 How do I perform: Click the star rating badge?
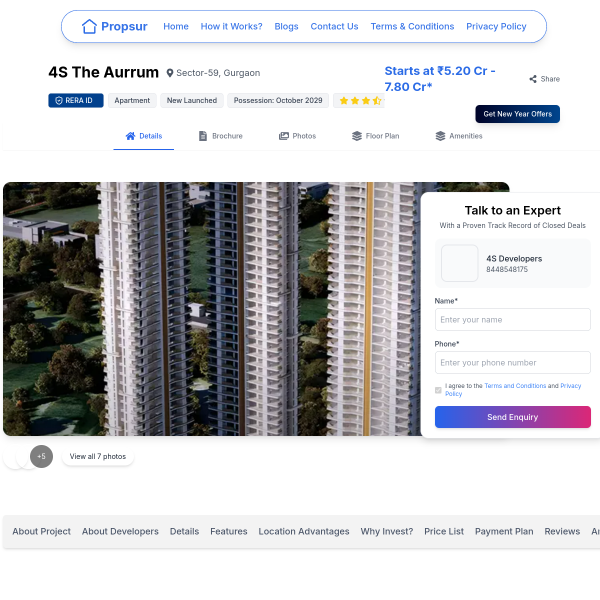(358, 101)
